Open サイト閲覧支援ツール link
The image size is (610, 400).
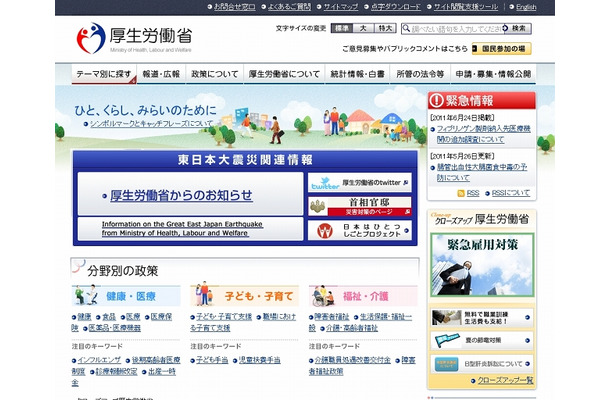[x=465, y=7]
